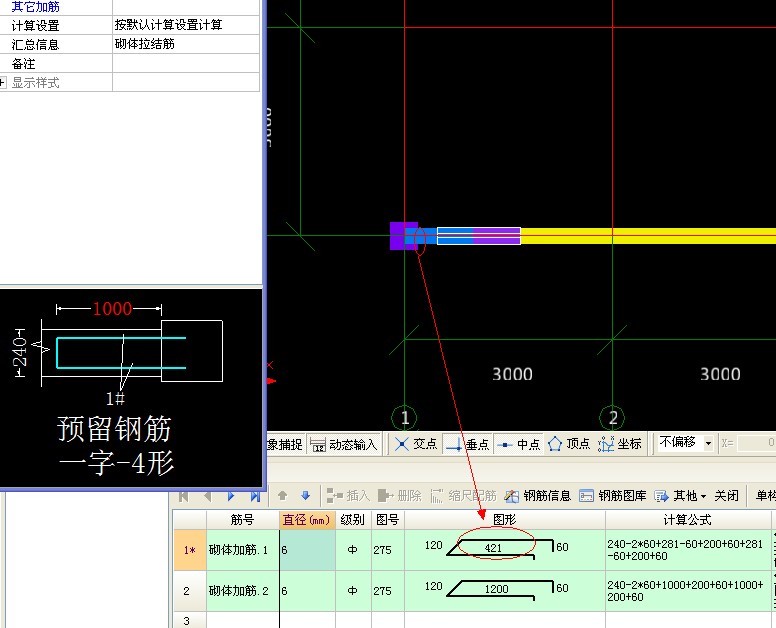Click the 缩尺配筋 scaled rebar button
The image size is (776, 628).
tap(463, 495)
